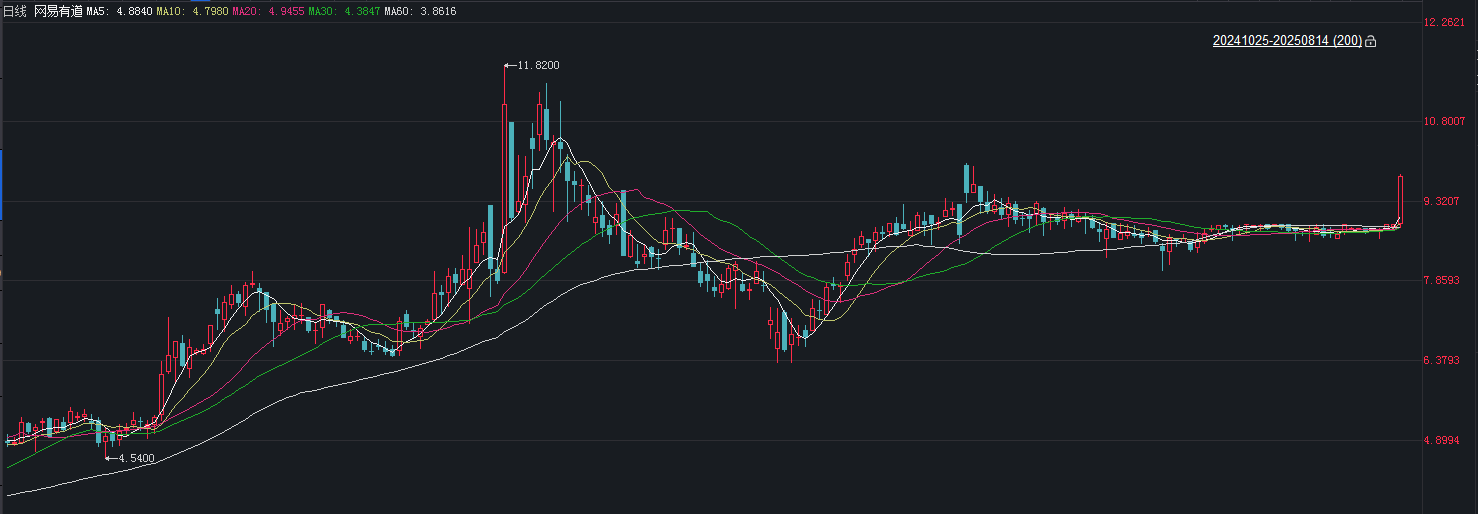The image size is (1478, 514).
Task: Click the 12.2621 price axis label
Action: point(1443,22)
